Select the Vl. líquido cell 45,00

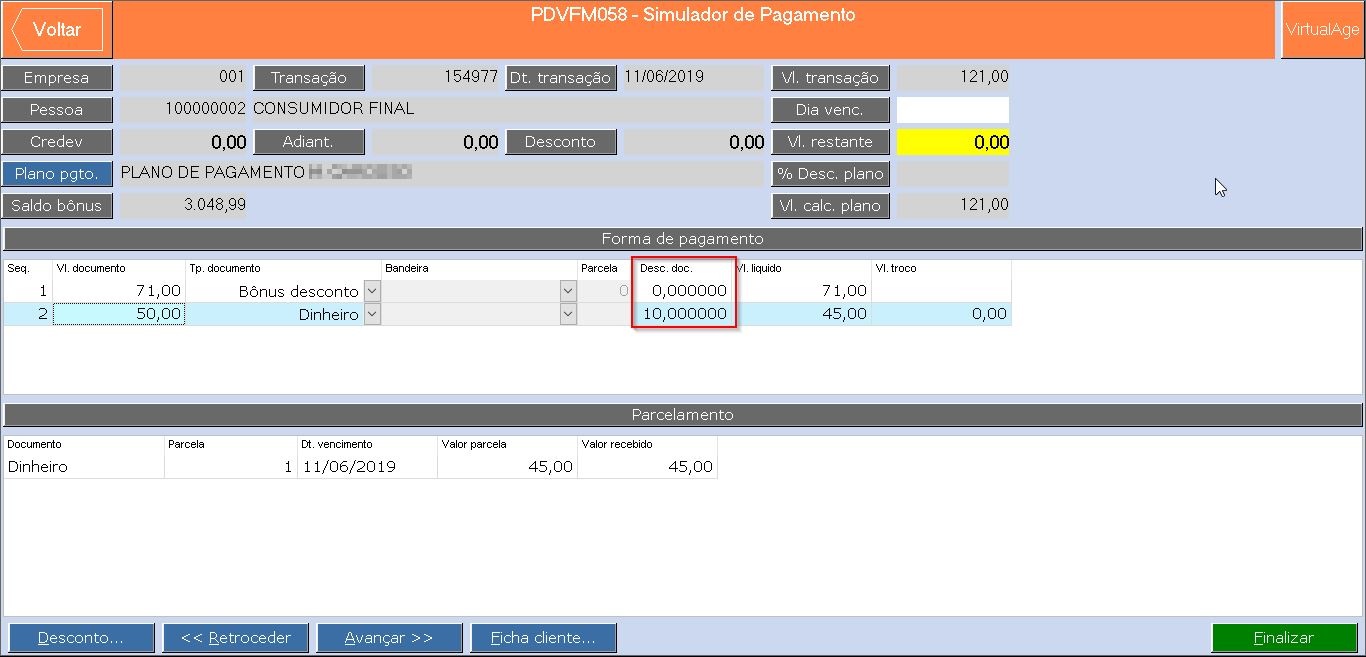tap(802, 314)
